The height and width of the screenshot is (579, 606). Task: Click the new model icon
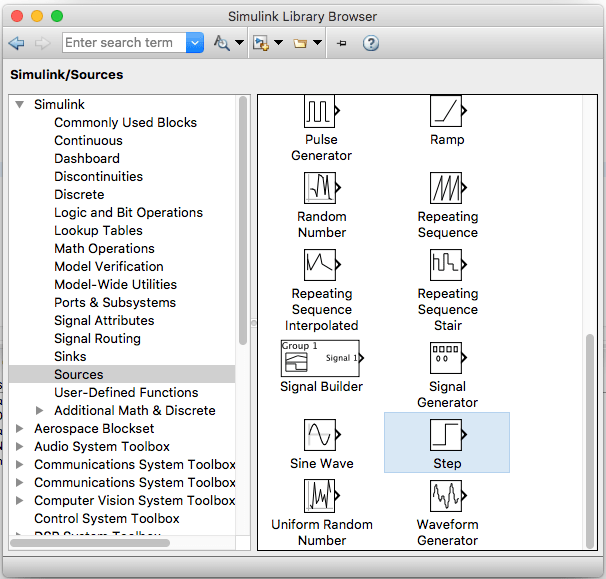click(261, 43)
